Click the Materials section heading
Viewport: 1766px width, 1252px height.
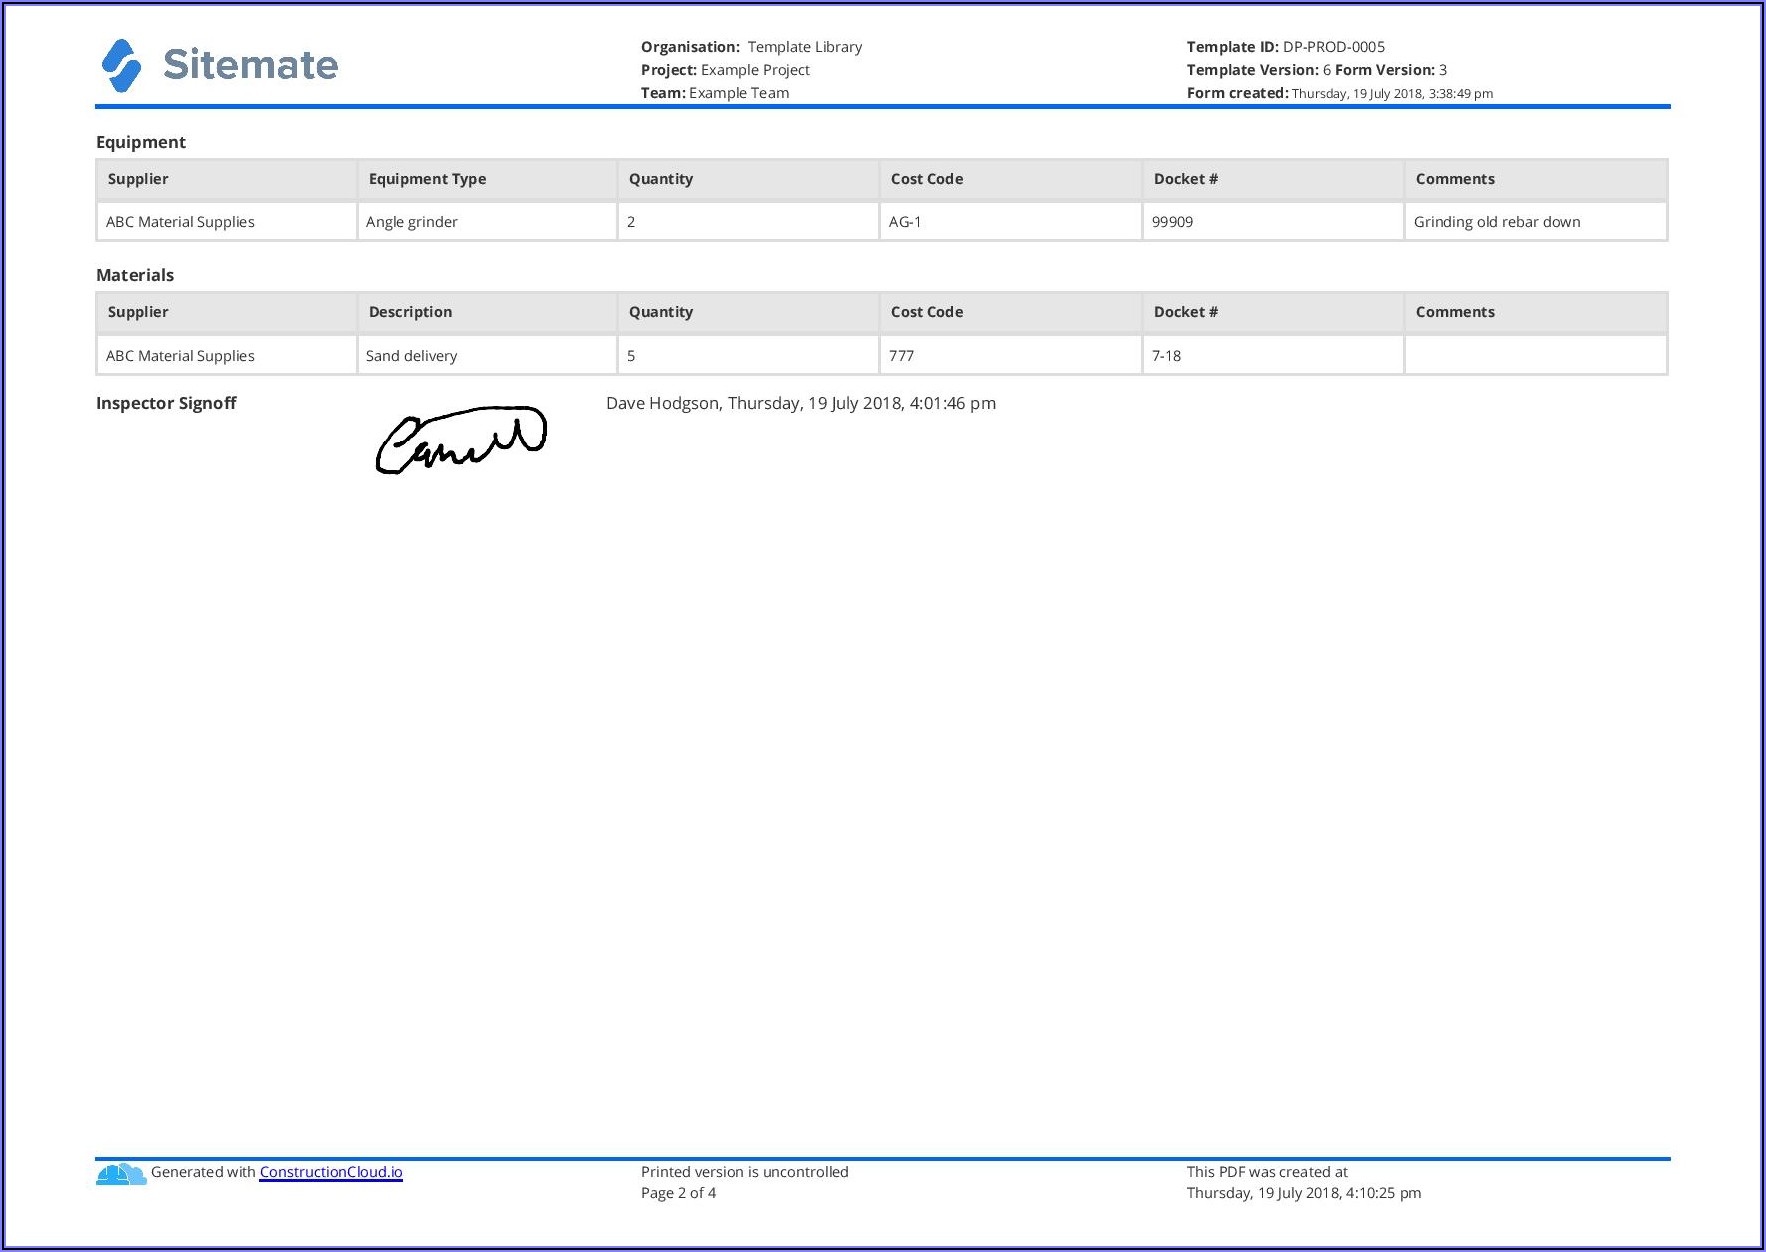click(135, 275)
